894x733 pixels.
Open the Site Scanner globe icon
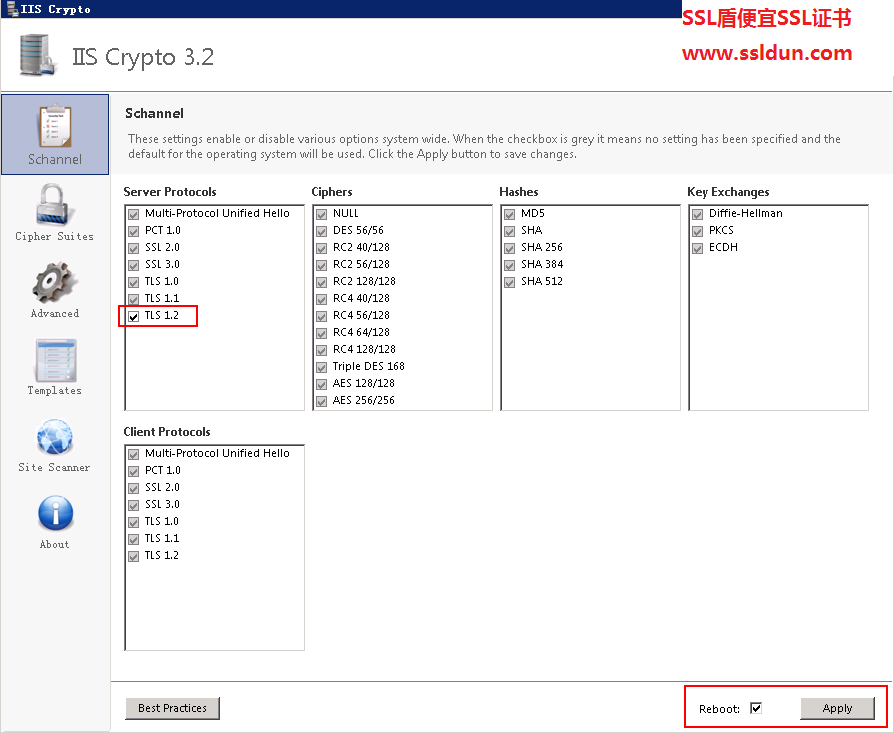(55, 438)
